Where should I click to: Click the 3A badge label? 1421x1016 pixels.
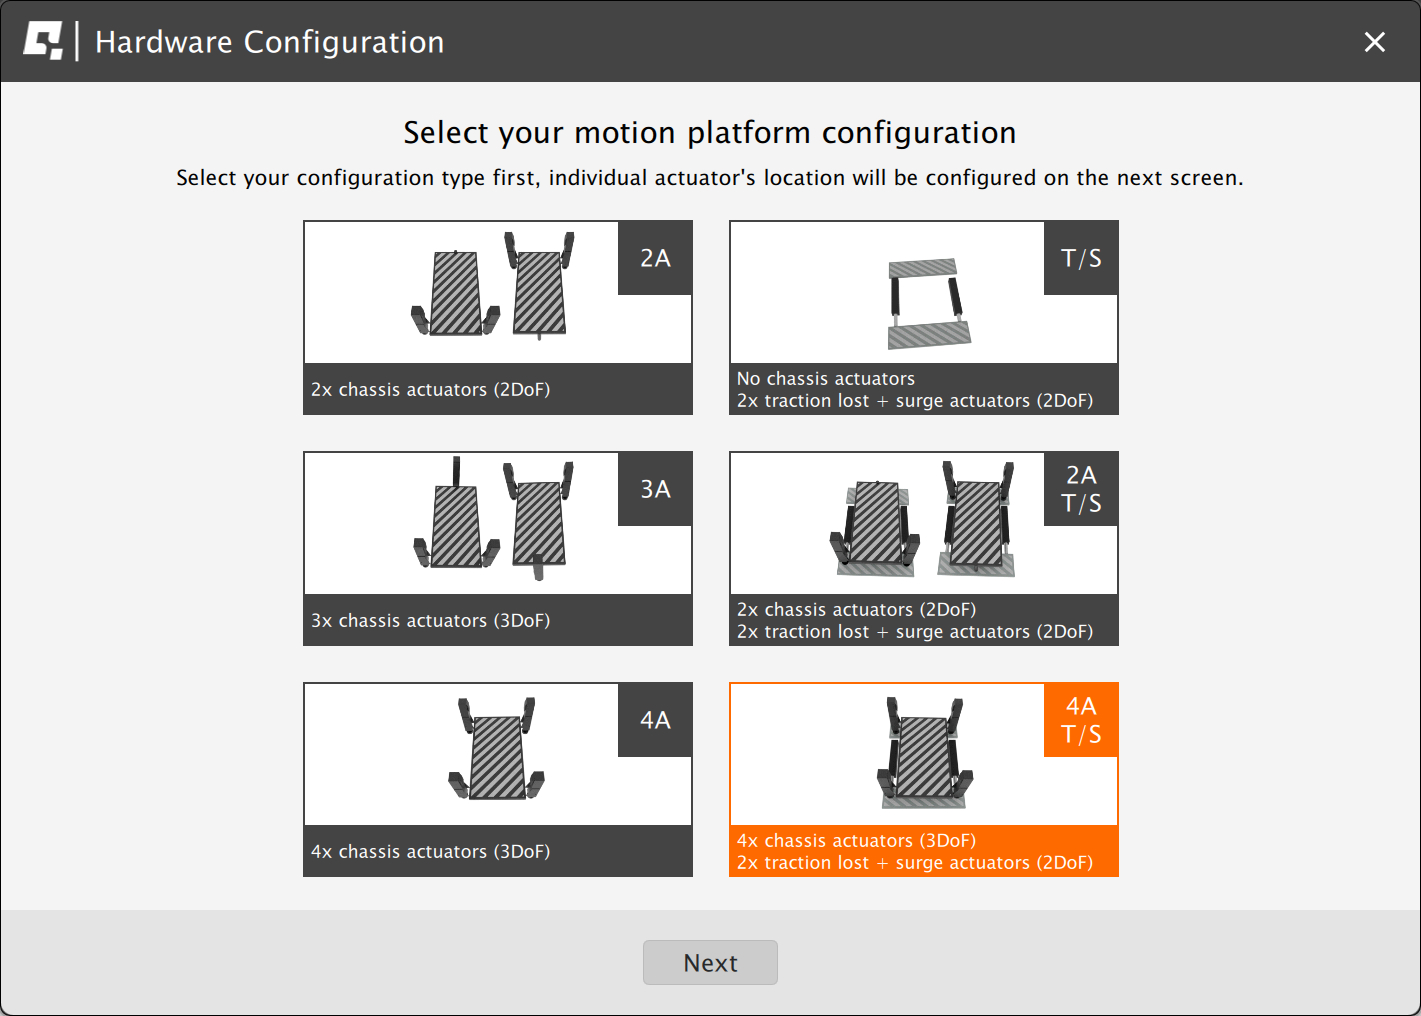(x=655, y=489)
